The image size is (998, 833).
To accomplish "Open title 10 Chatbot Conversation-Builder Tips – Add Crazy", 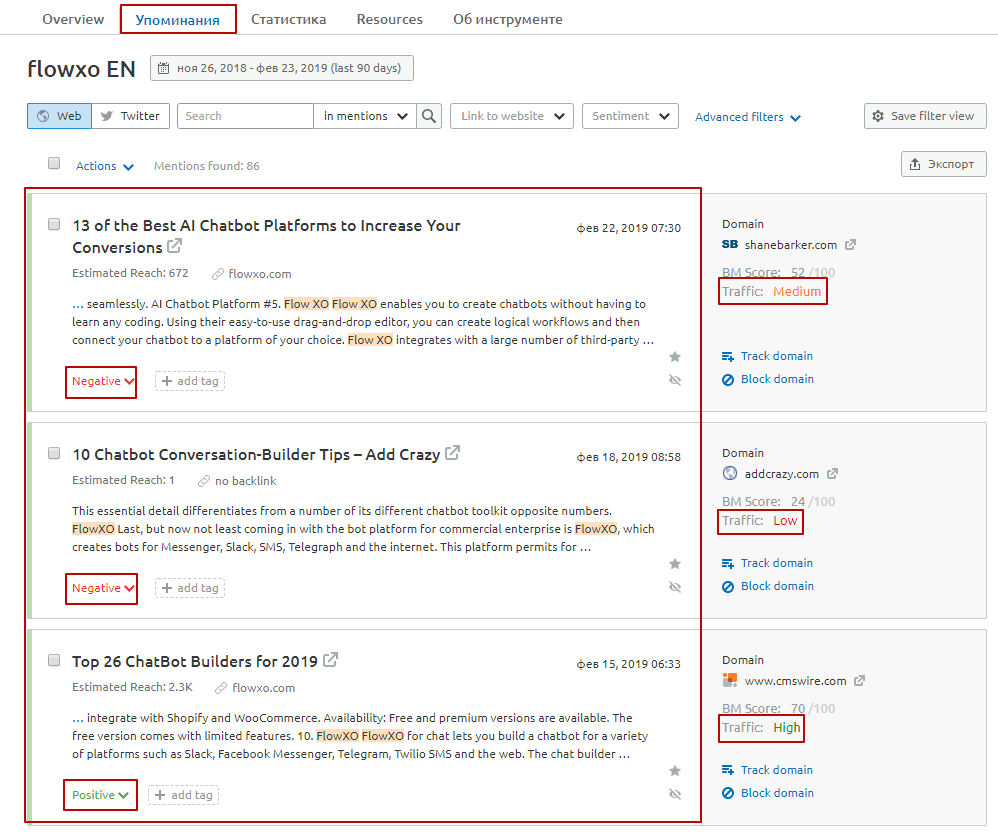I will [256, 454].
